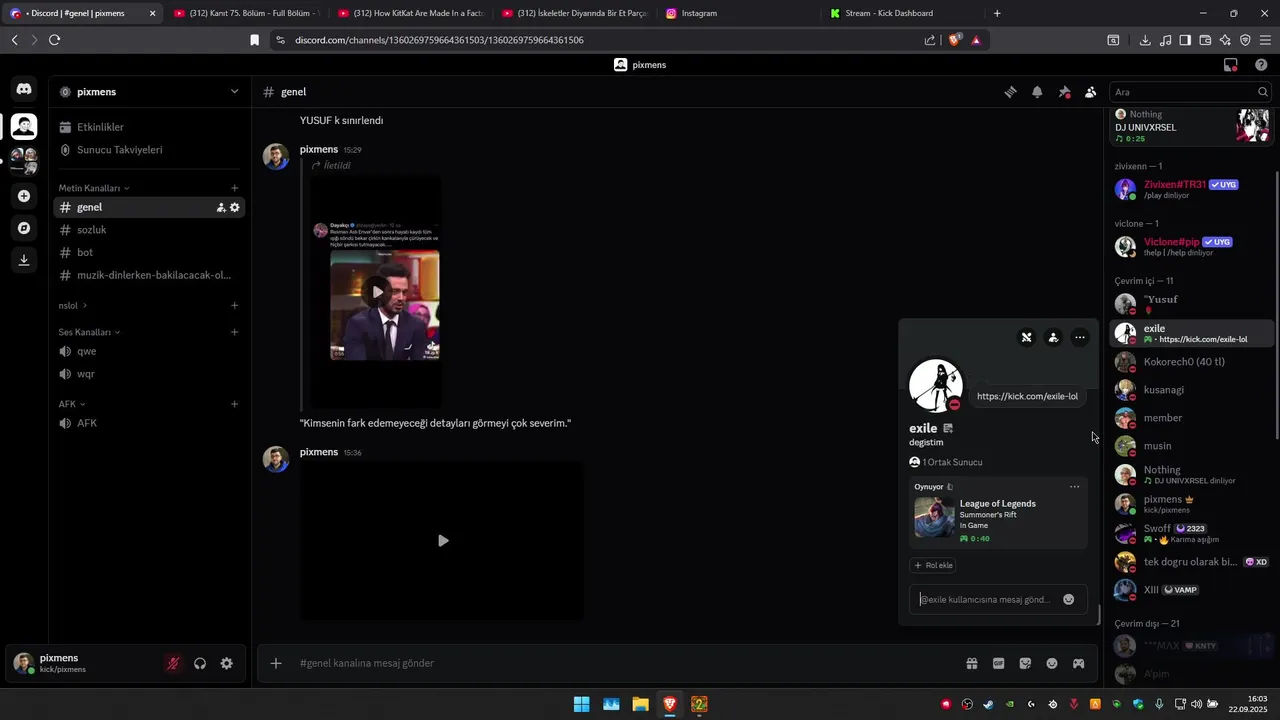Open Windows Start menu in taskbar

pyautogui.click(x=581, y=704)
